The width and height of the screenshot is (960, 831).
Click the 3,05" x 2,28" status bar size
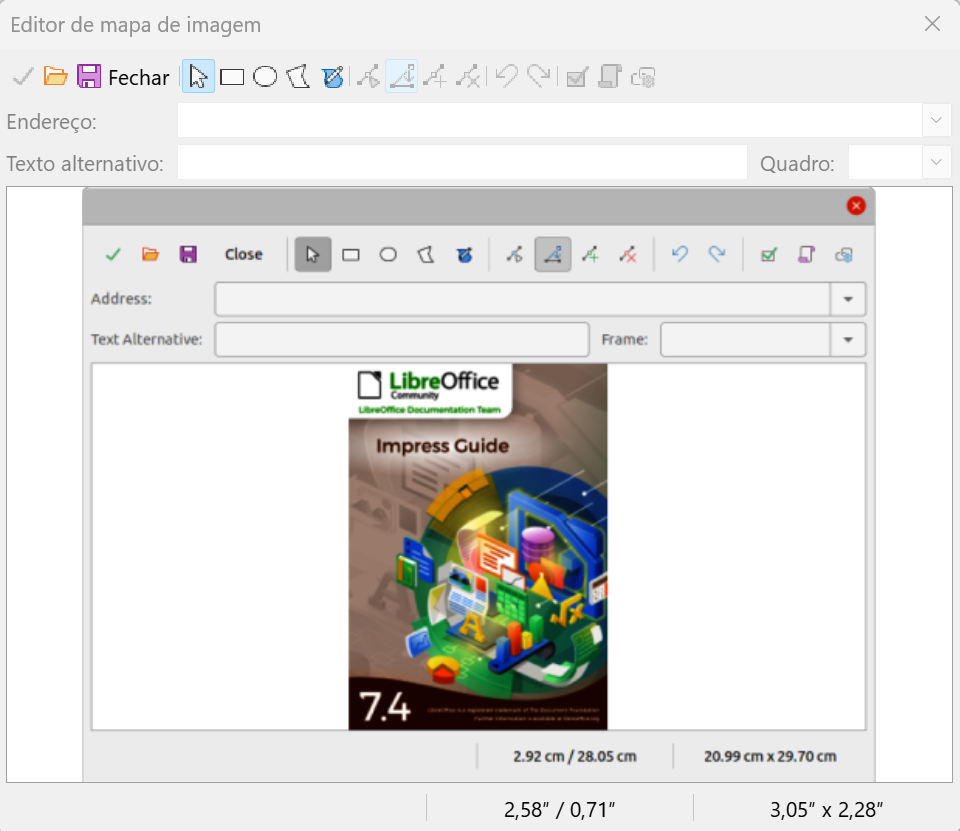(x=827, y=810)
